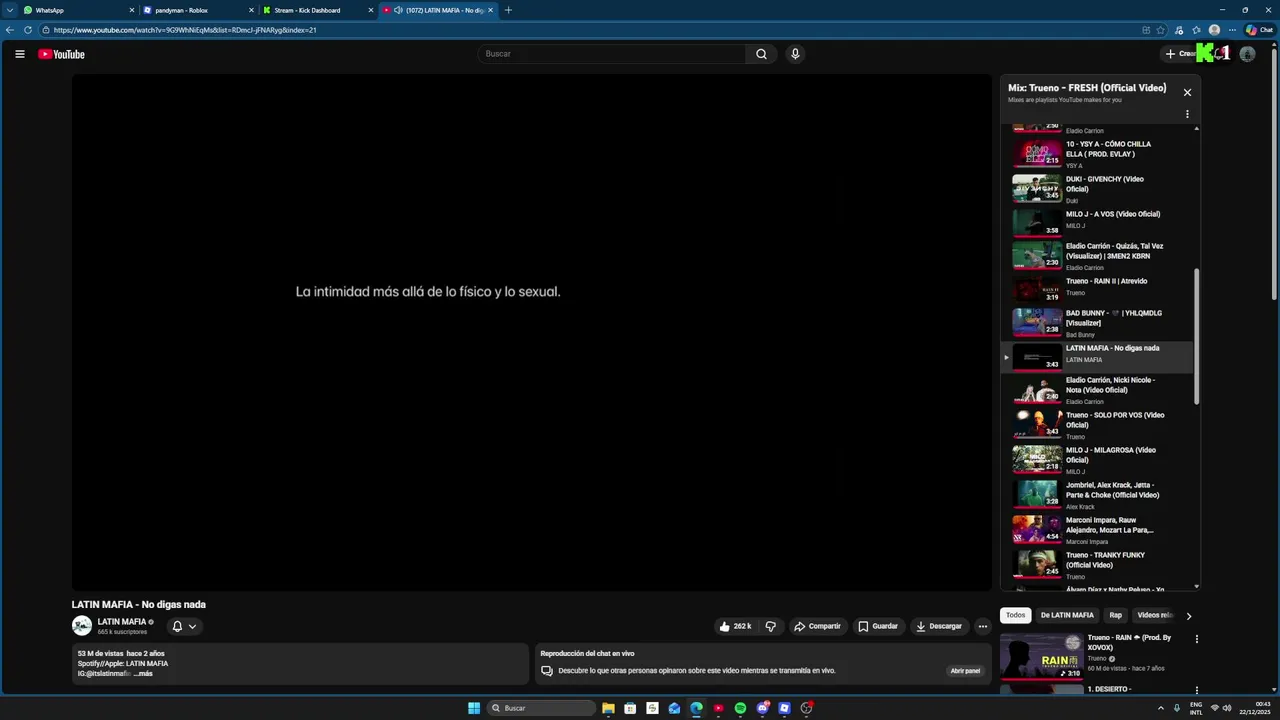This screenshot has width=1280, height=720.
Task: Switch to the WhatsApp tab
Action: (79, 10)
